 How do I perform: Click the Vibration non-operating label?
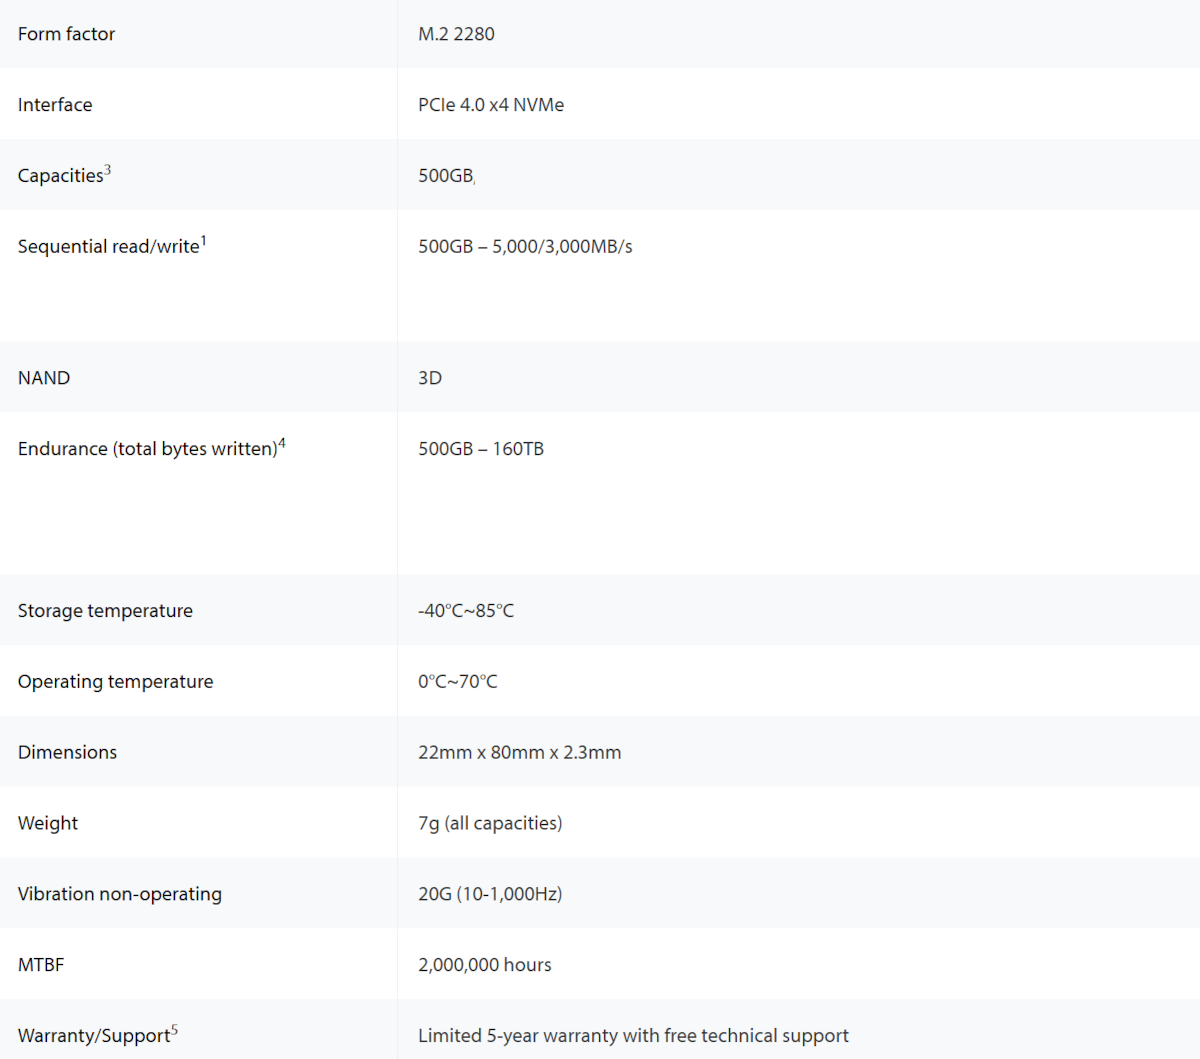pyautogui.click(x=120, y=894)
